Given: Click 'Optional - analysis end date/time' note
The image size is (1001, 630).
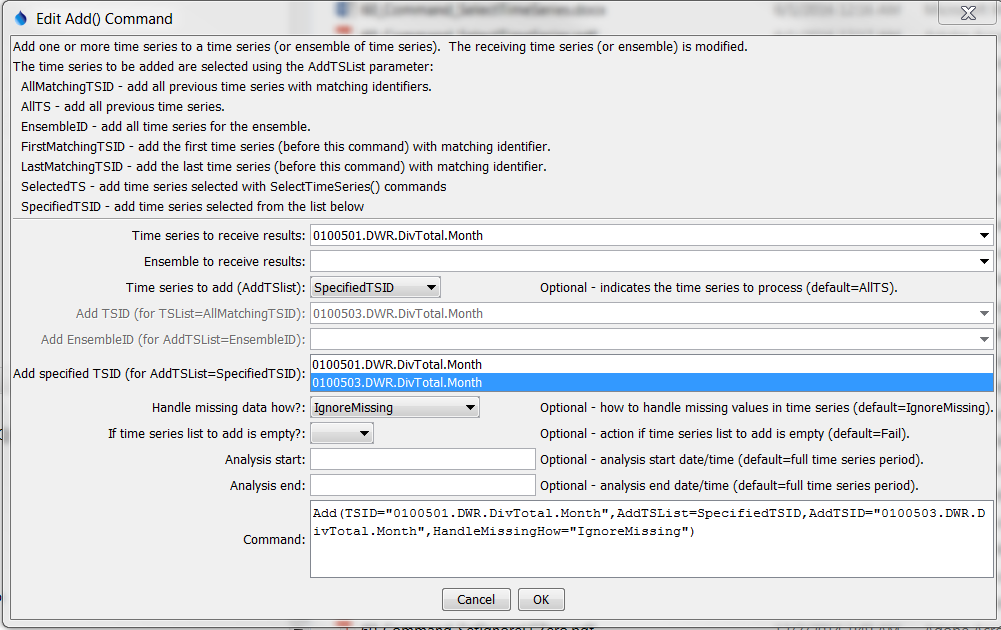Looking at the screenshot, I should coord(729,486).
